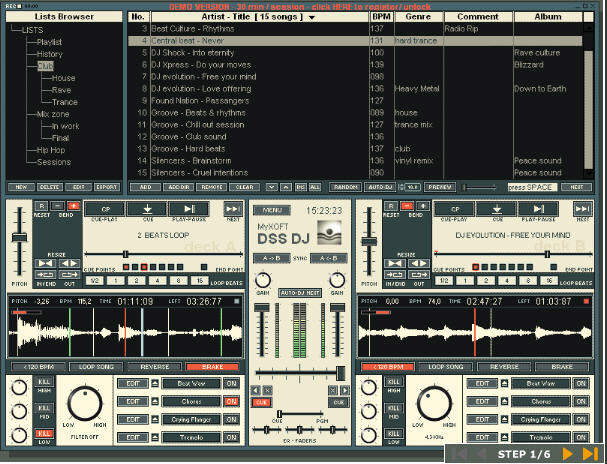Image resolution: width=607 pixels, height=464 pixels.
Task: Click the red Deck A pitch bend plus button
Action: pos(73,206)
